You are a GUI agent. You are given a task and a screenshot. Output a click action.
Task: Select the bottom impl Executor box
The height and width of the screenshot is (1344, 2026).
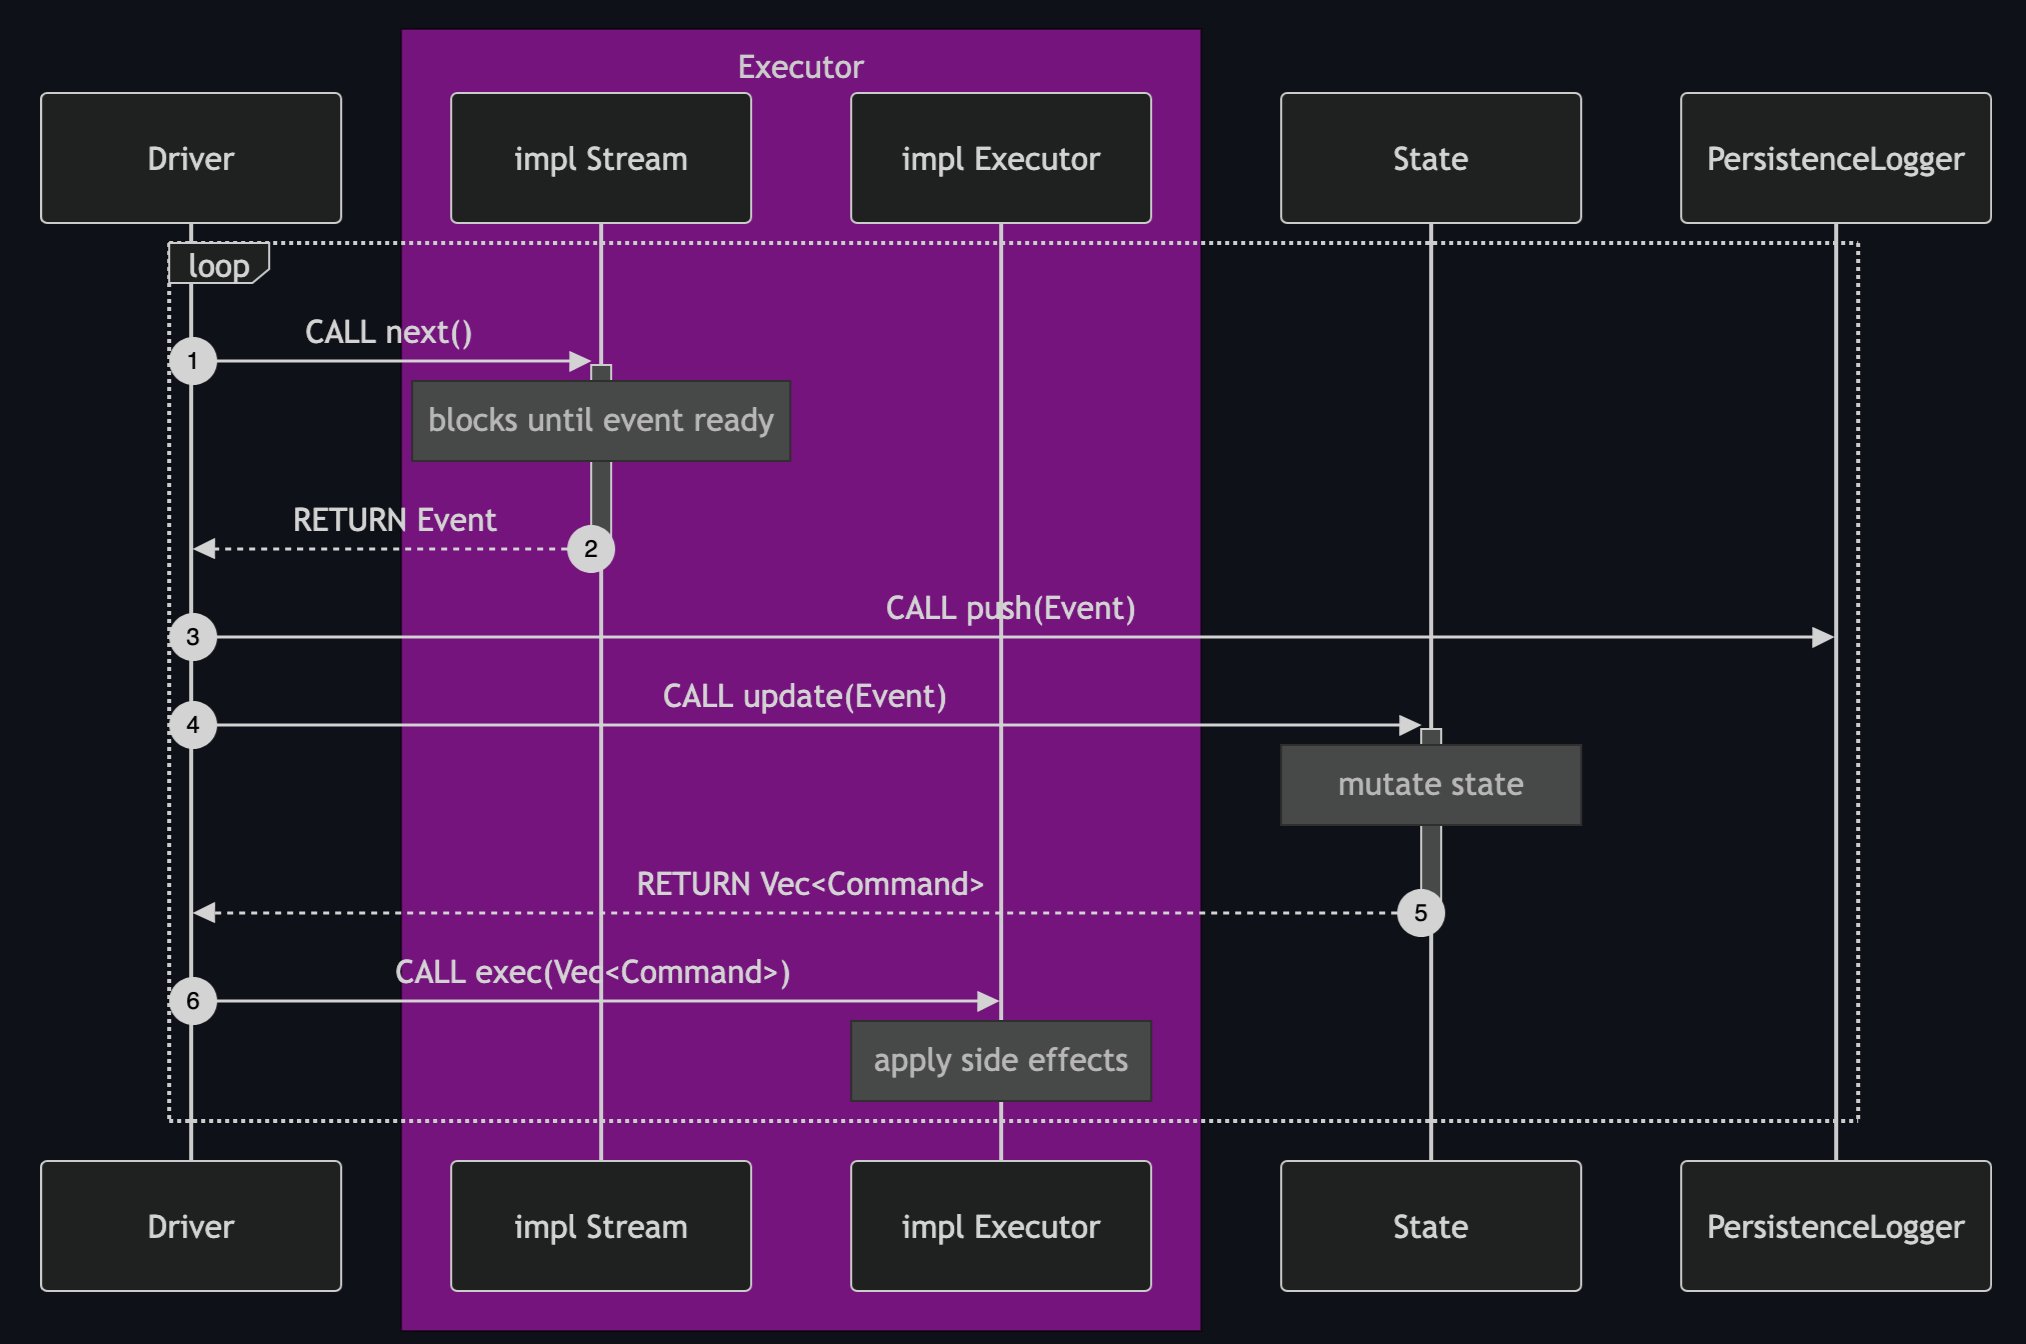click(x=1000, y=1225)
